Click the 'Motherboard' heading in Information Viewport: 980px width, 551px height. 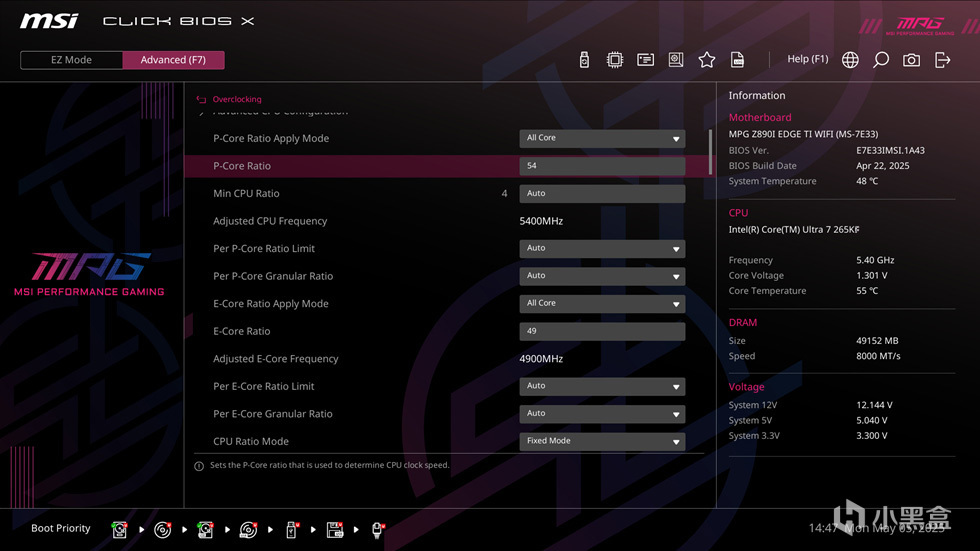pos(760,117)
